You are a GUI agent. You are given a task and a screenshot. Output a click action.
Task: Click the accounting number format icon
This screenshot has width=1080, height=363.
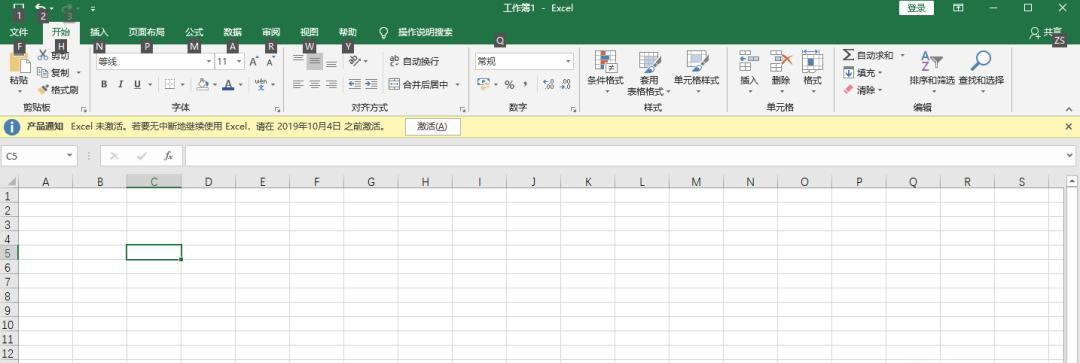(x=484, y=84)
